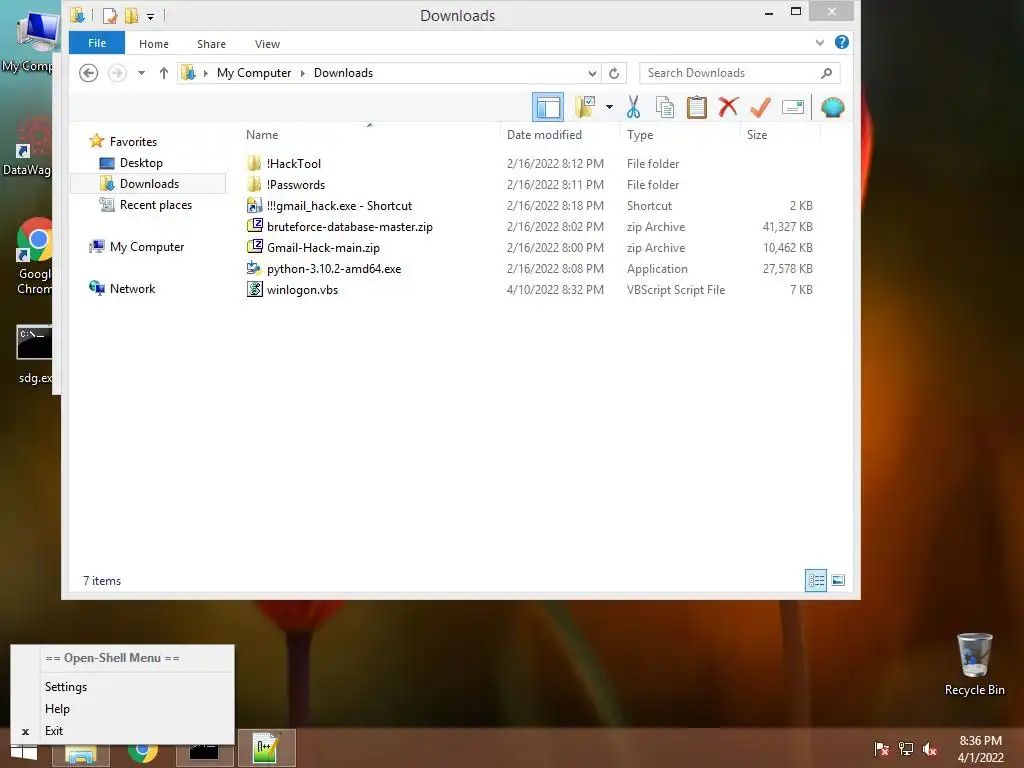Select the My Computer breadcrumb
The image size is (1024, 768).
(x=254, y=73)
